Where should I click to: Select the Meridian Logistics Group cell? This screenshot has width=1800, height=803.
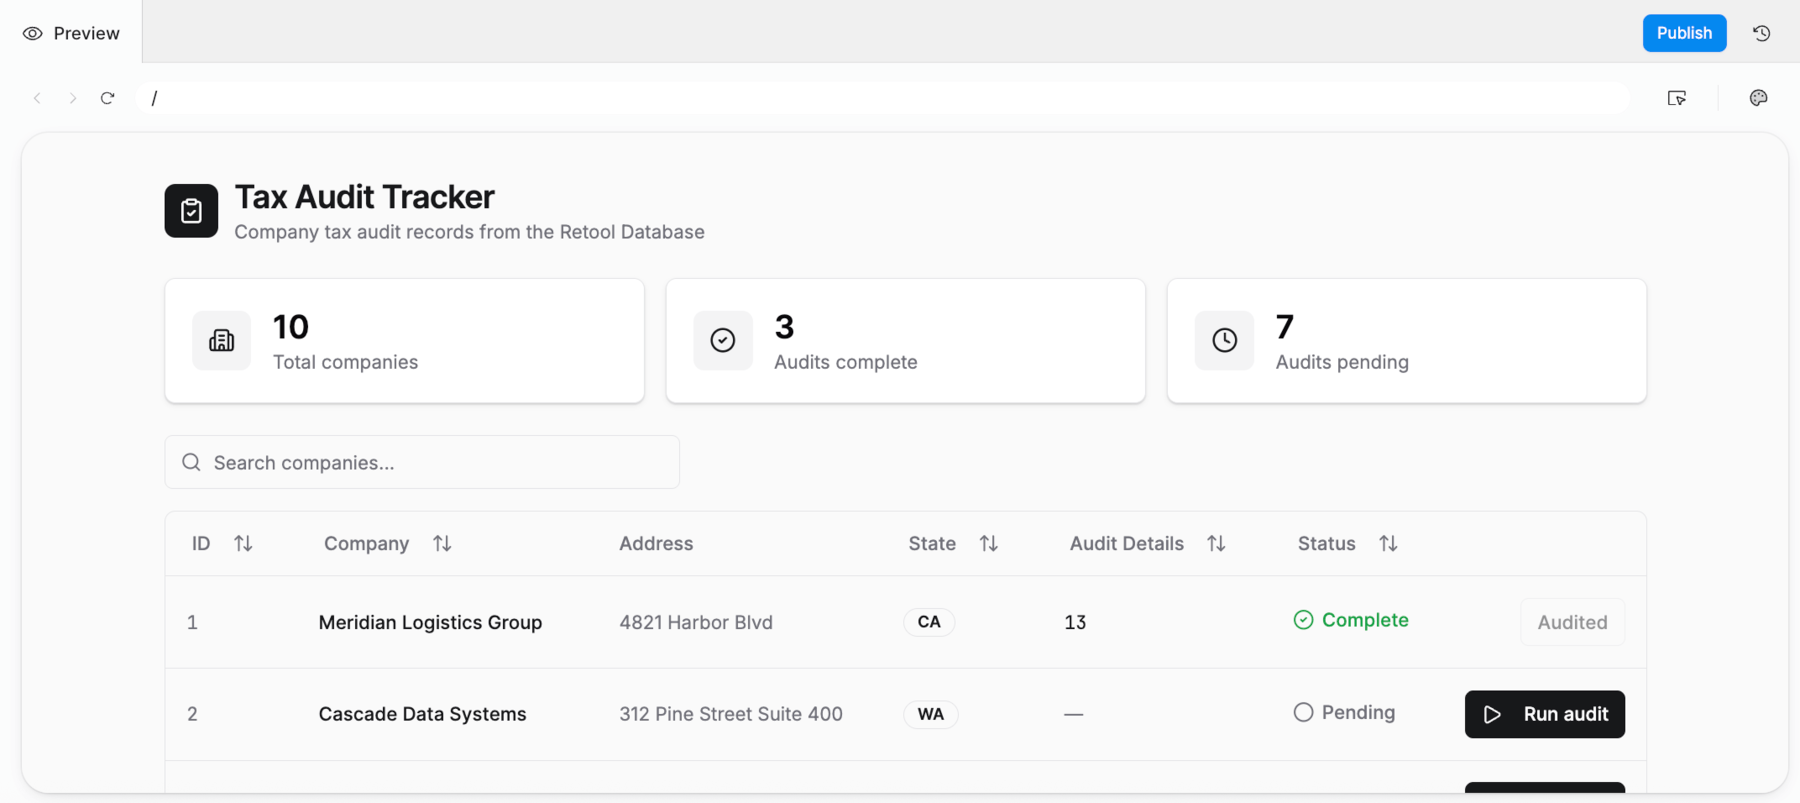430,622
